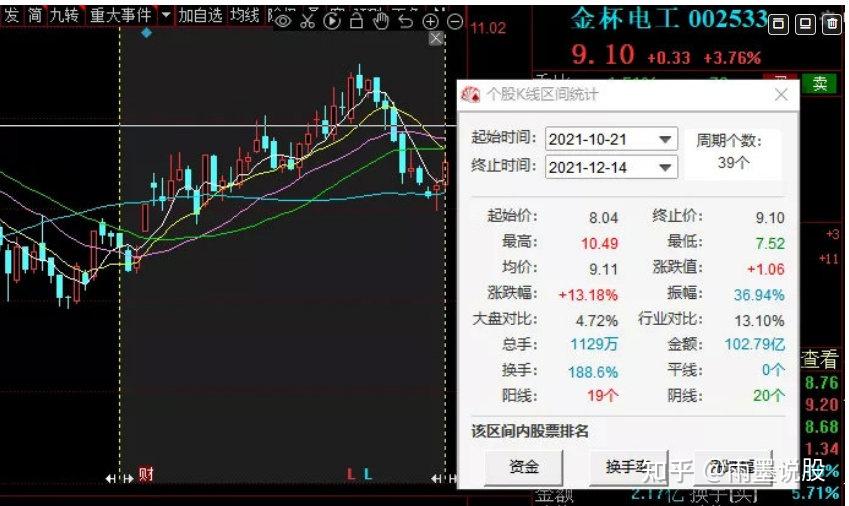Open the end date 2021-12-14 dropdown arrow
The width and height of the screenshot is (849, 506).
coord(665,167)
